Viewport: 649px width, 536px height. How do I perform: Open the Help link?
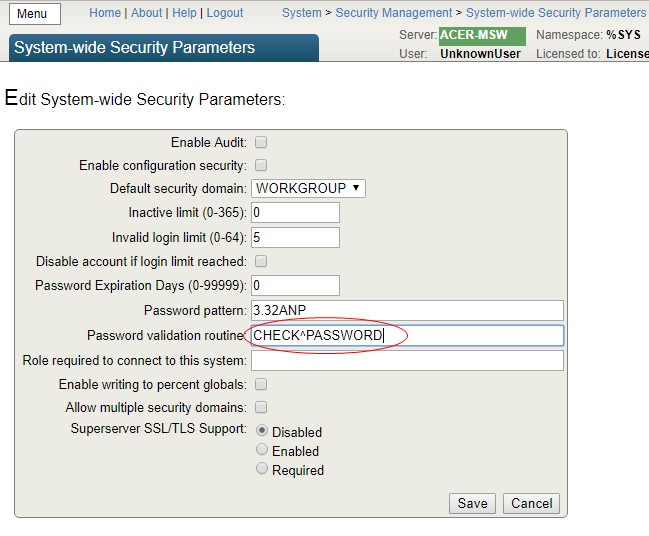[184, 13]
